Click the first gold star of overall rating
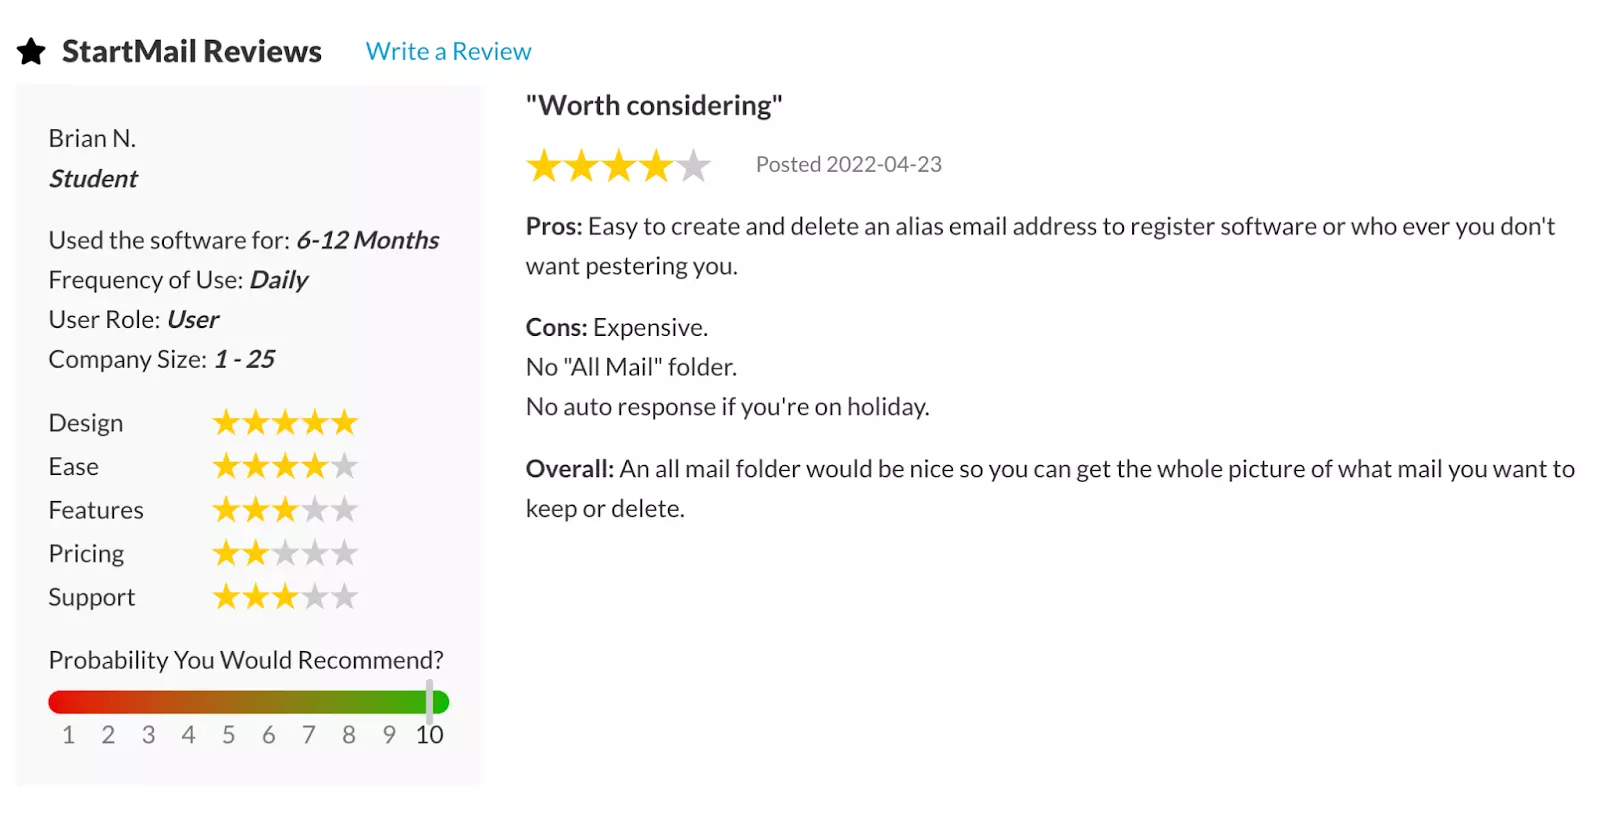1600x840 pixels. click(x=544, y=166)
